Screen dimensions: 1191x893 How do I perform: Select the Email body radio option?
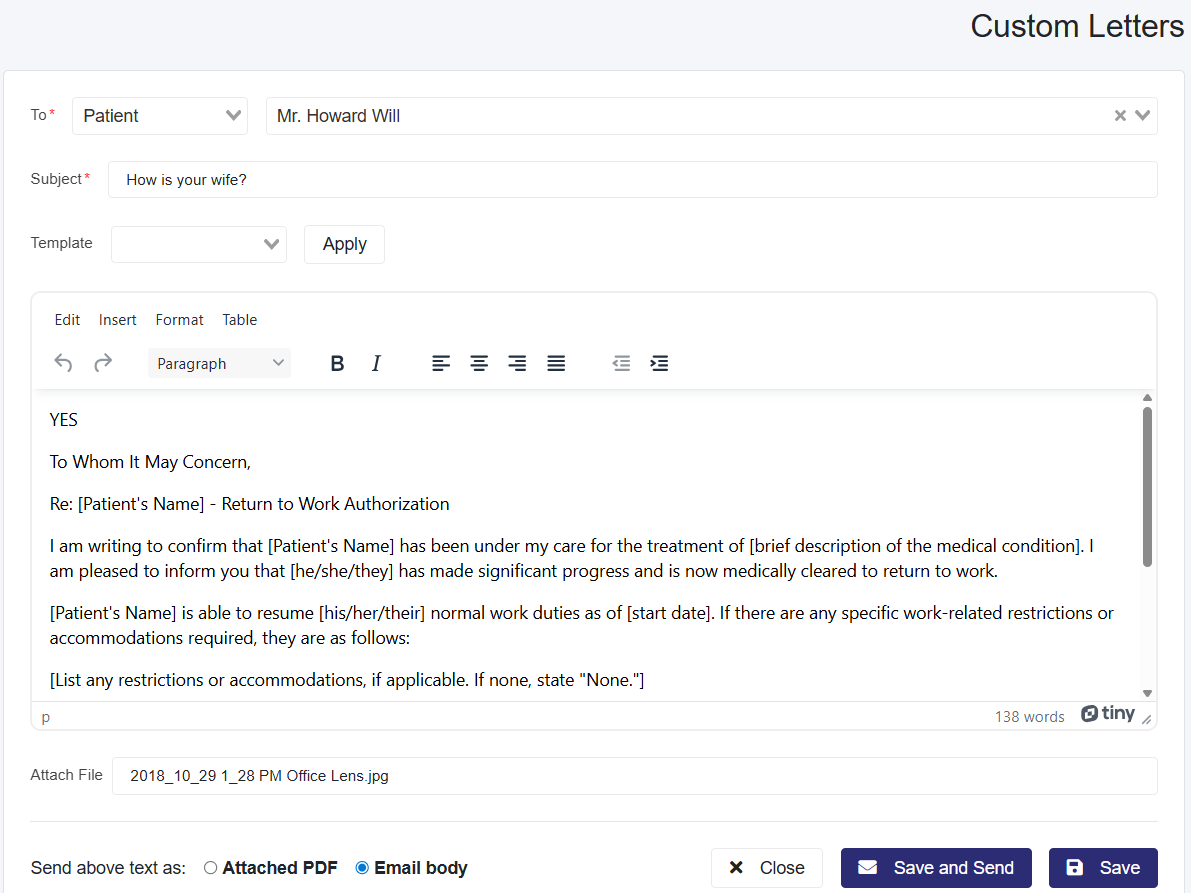(x=362, y=868)
